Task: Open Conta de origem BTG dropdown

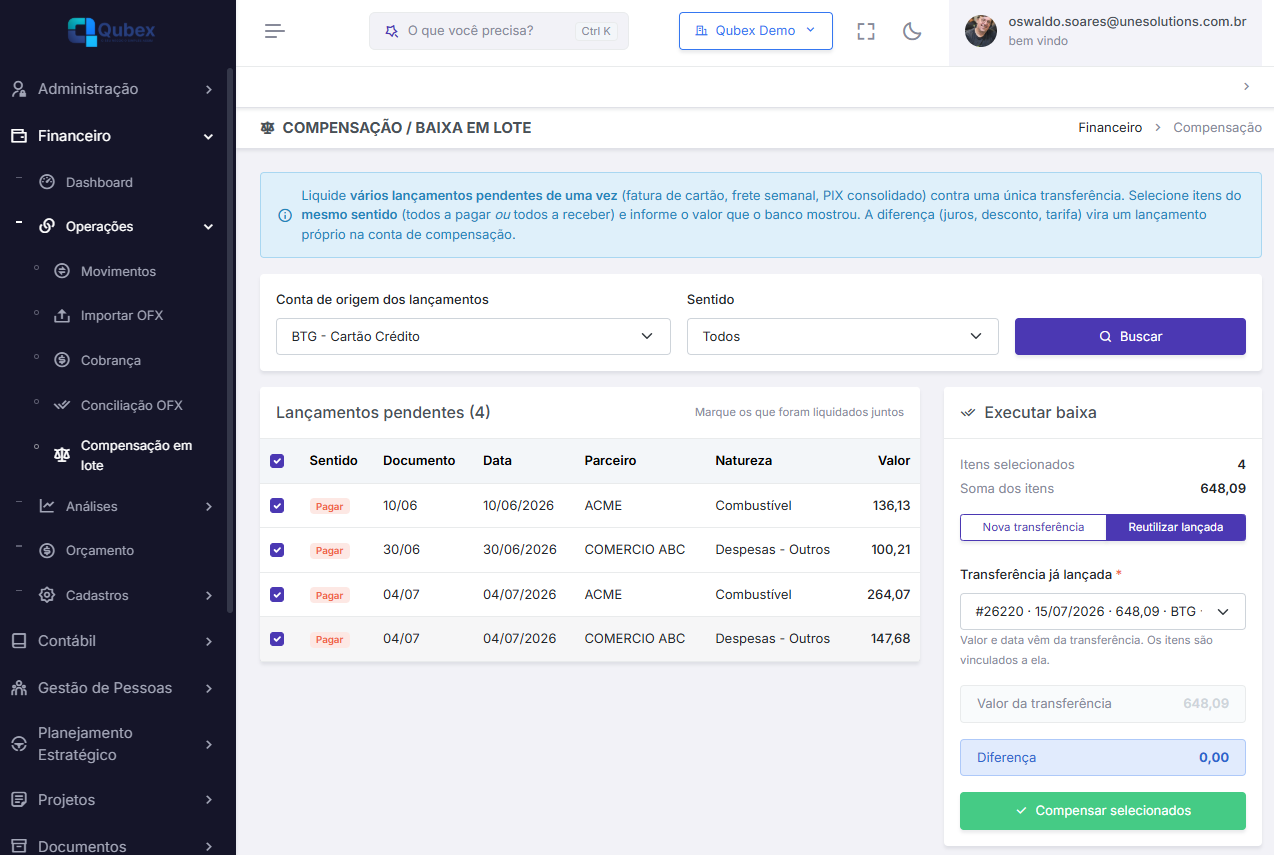Action: [x=473, y=336]
